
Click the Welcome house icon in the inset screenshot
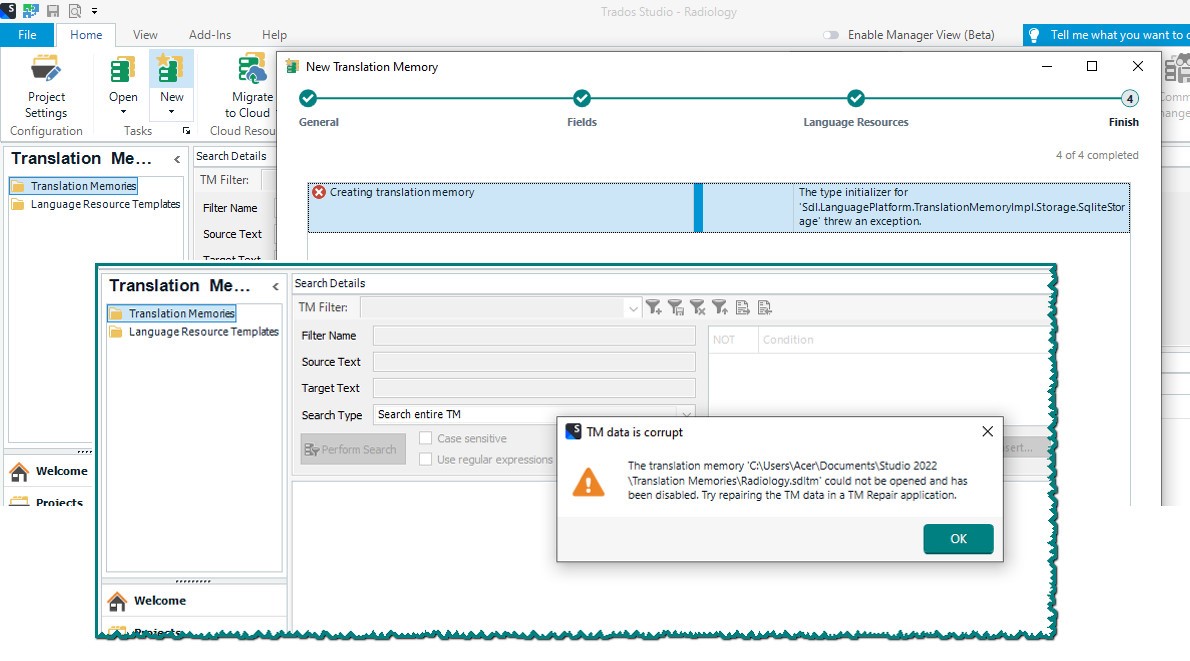pyautogui.click(x=117, y=601)
